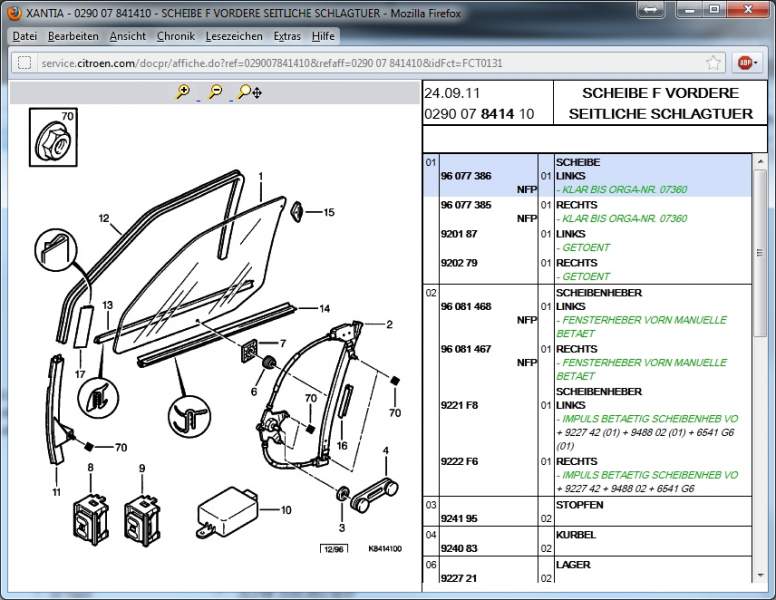Click crank handle callout number 4

386,450
